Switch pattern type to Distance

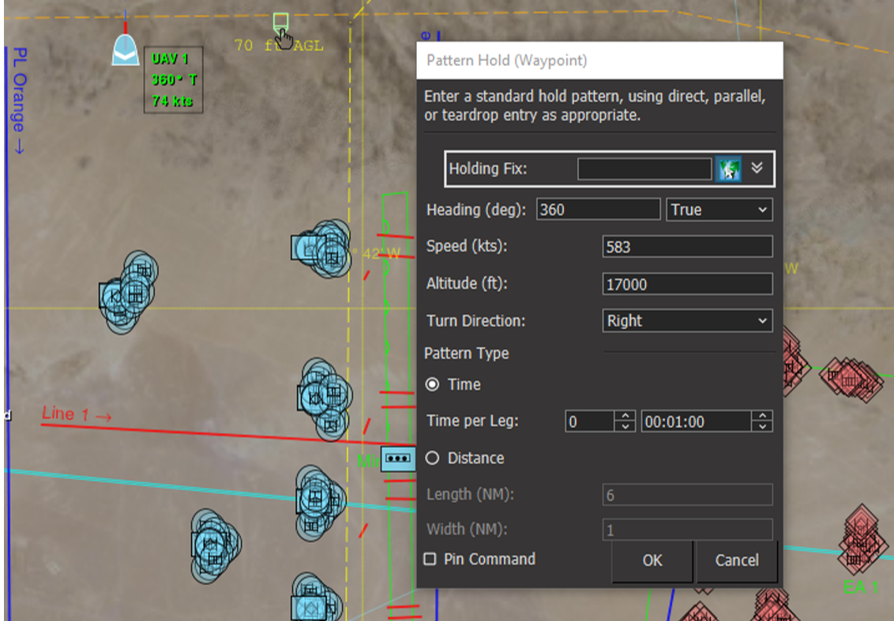click(434, 458)
